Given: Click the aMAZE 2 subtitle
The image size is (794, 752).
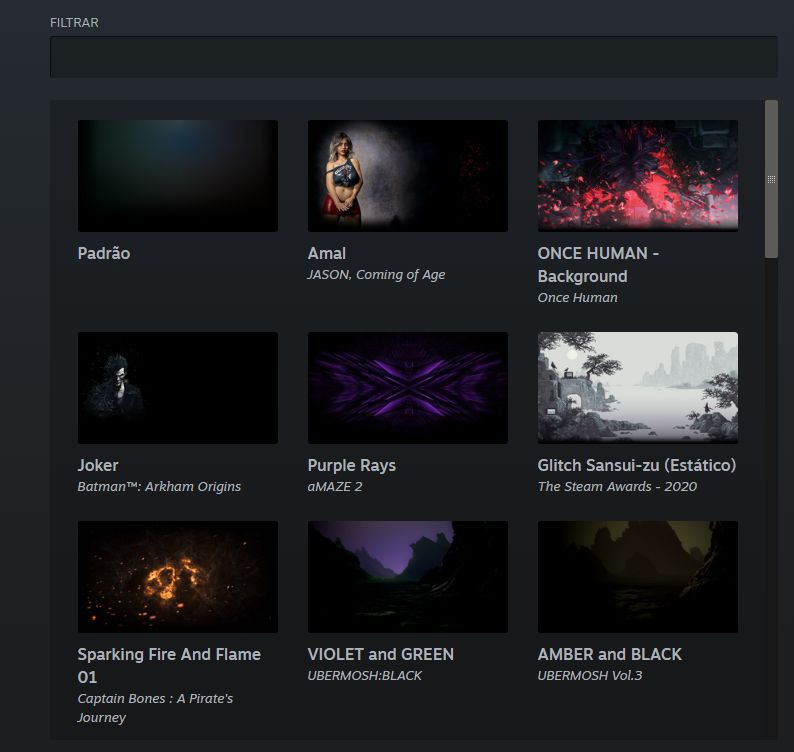Looking at the screenshot, I should coord(335,487).
